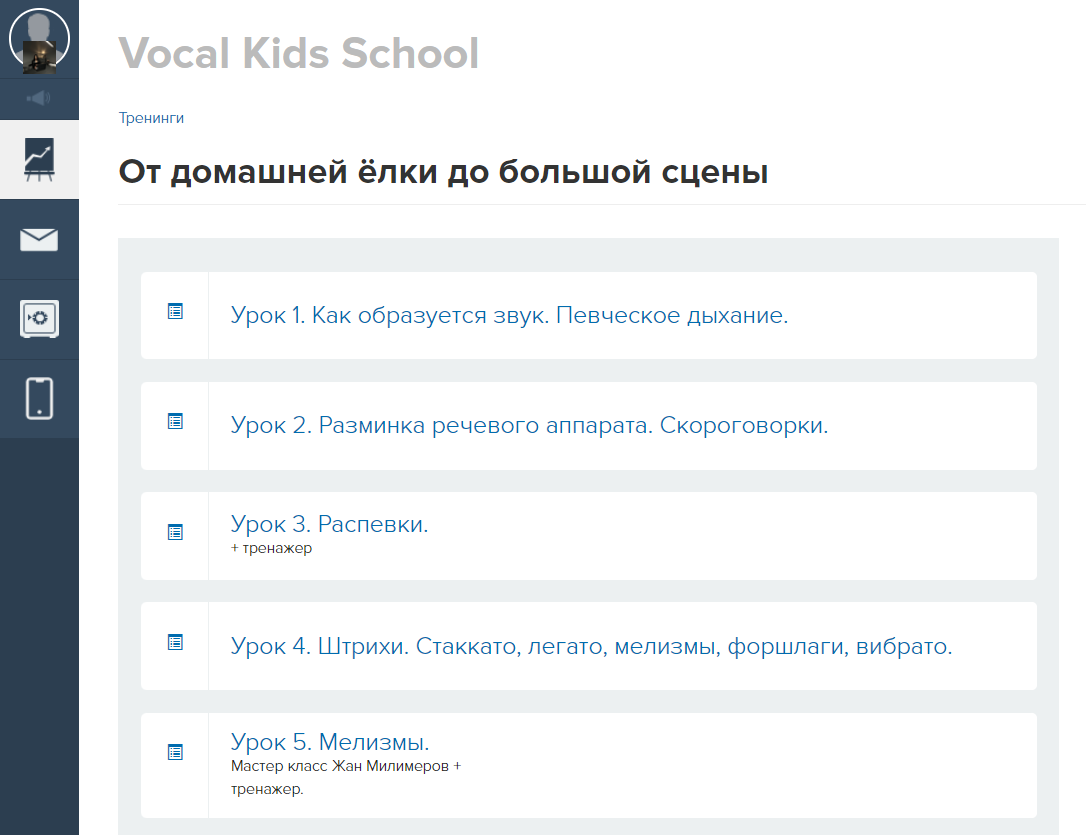The height and width of the screenshot is (835, 1086).
Task: Click the list icon beside Урок 4
Action: click(175, 642)
